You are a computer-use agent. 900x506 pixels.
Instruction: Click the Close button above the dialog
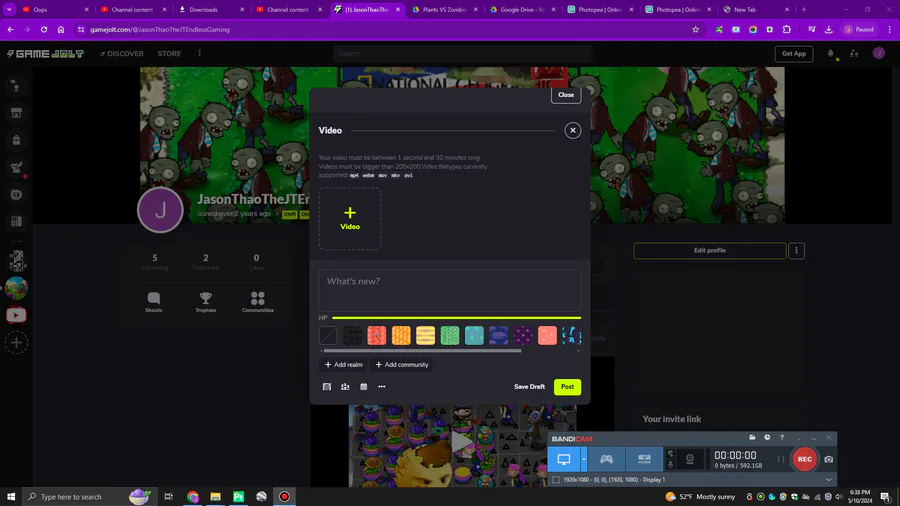(x=565, y=95)
